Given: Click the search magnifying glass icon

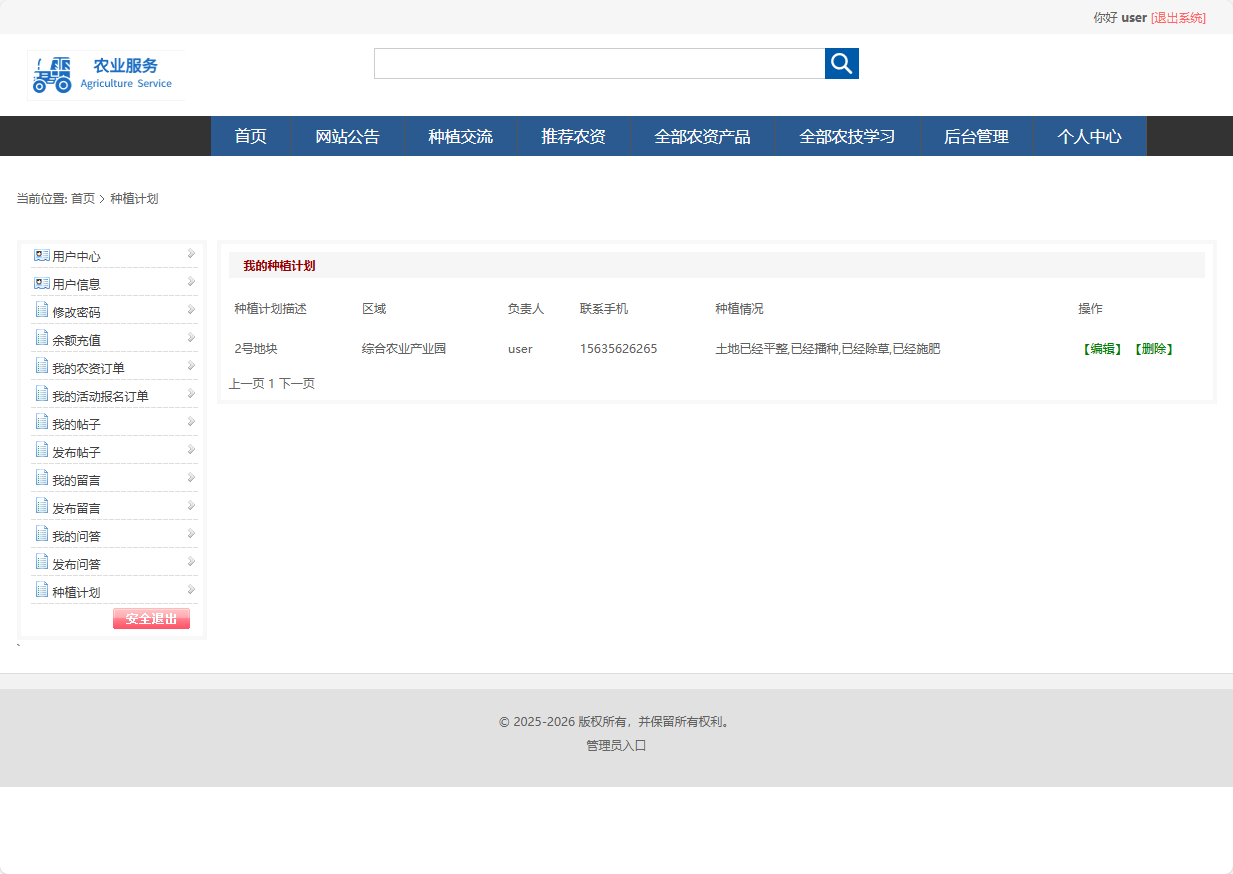Looking at the screenshot, I should pos(841,63).
